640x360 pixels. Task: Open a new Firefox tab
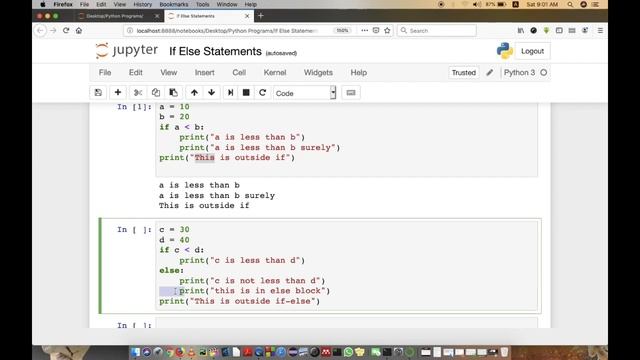coord(261,16)
